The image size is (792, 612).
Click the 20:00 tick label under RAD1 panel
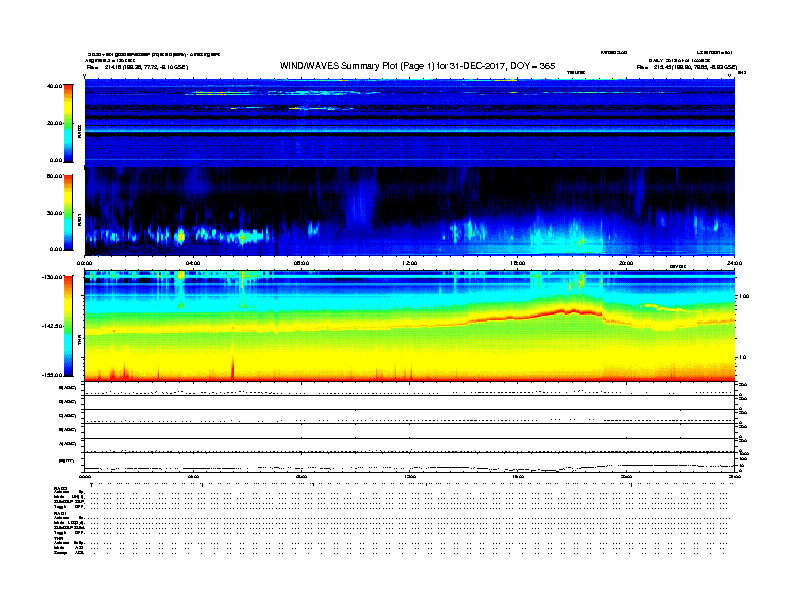(x=626, y=263)
